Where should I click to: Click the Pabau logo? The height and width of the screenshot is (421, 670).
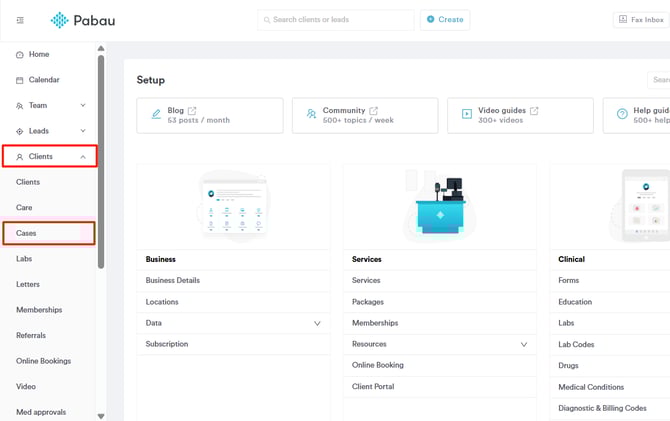[x=83, y=20]
